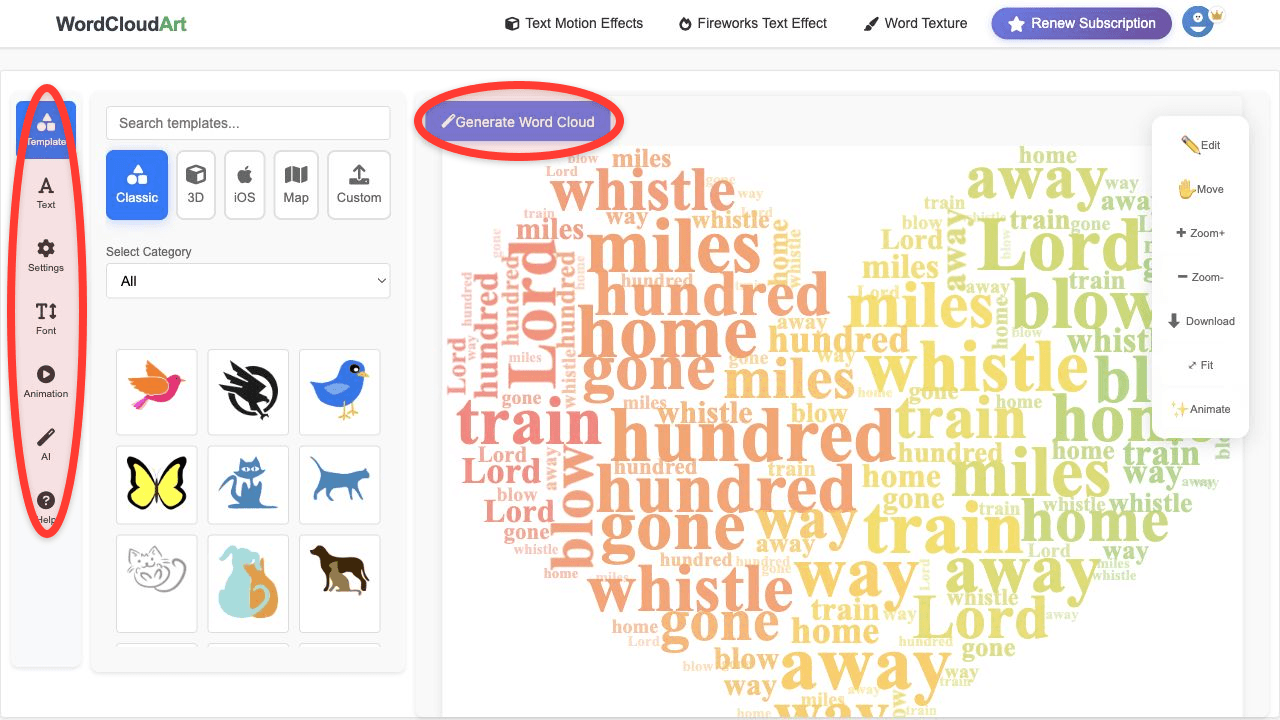
Task: Open the Text sidebar panel
Action: point(46,193)
